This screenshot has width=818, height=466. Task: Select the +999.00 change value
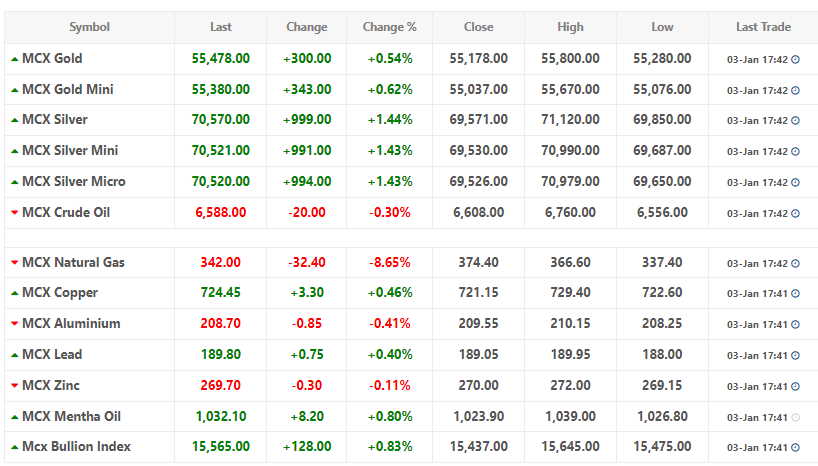(x=307, y=120)
